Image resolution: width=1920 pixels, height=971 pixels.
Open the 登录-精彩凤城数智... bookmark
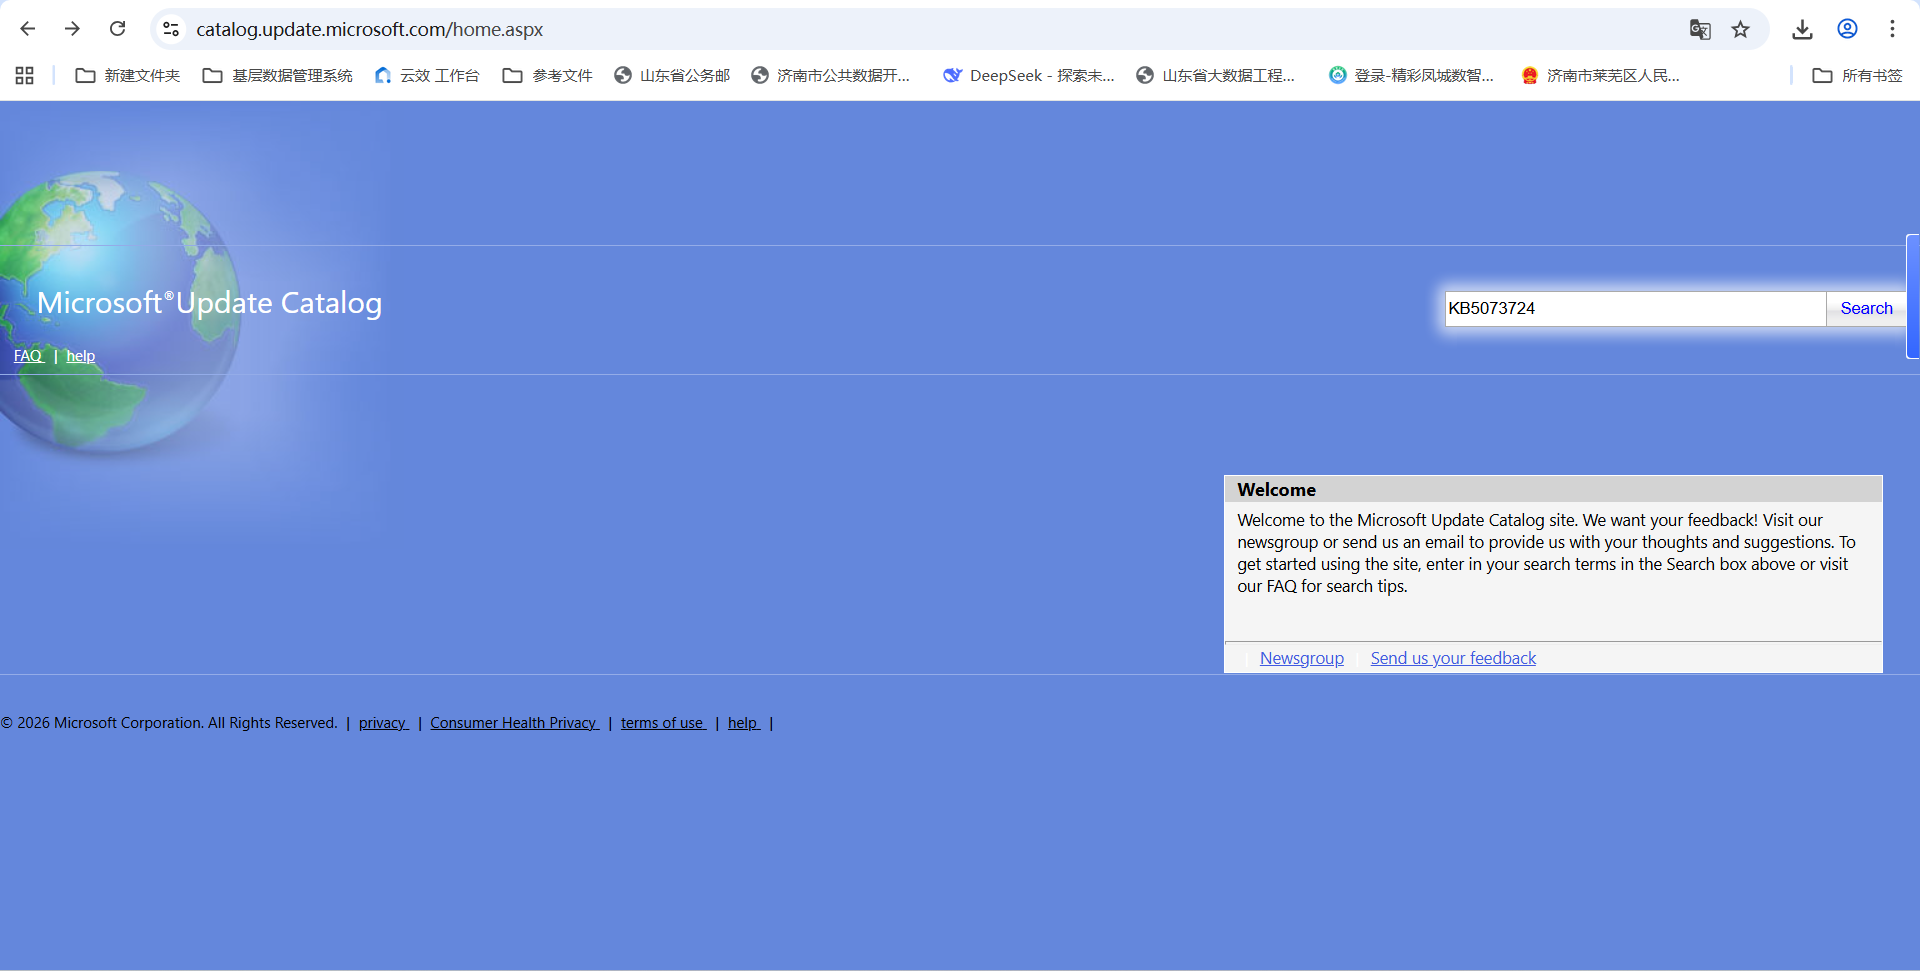click(1411, 75)
